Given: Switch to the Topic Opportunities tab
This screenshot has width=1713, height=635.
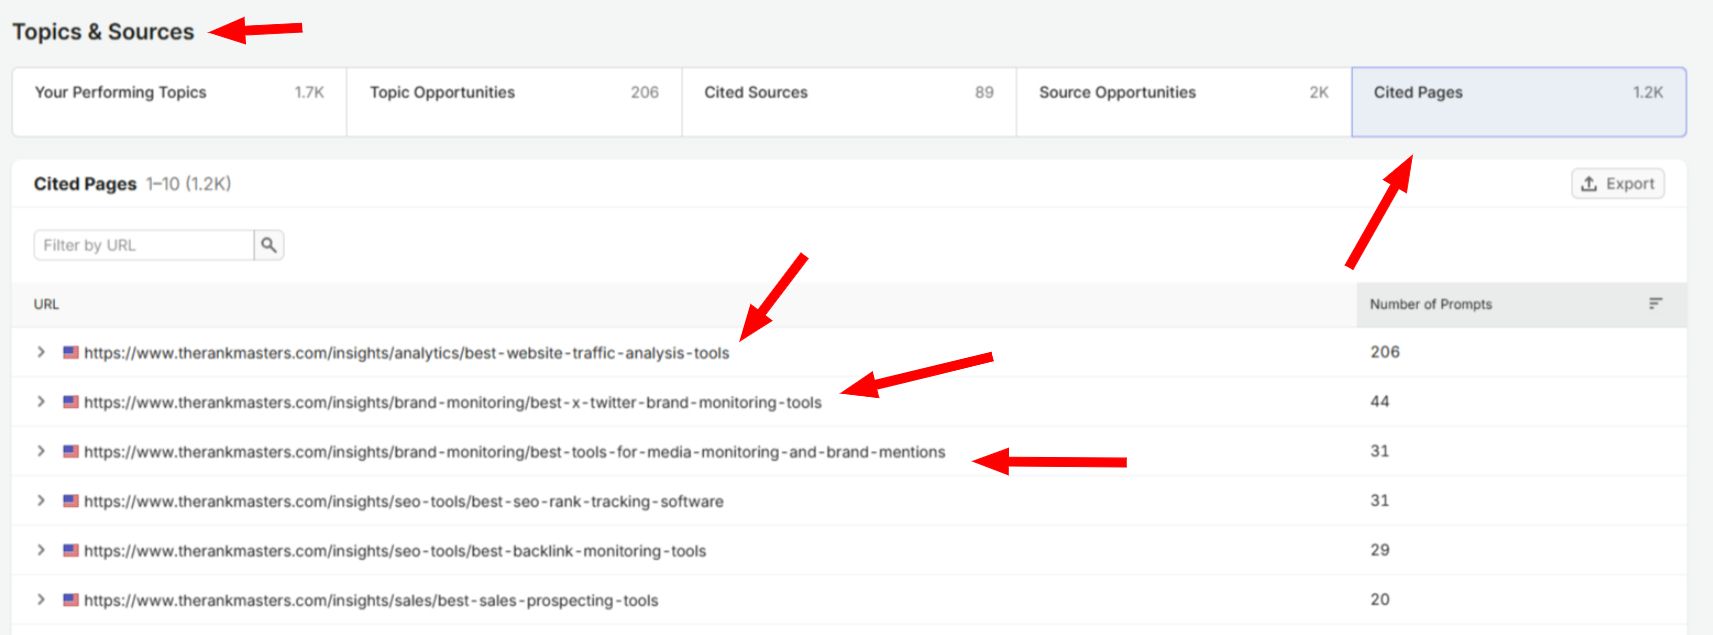Looking at the screenshot, I should tap(514, 102).
